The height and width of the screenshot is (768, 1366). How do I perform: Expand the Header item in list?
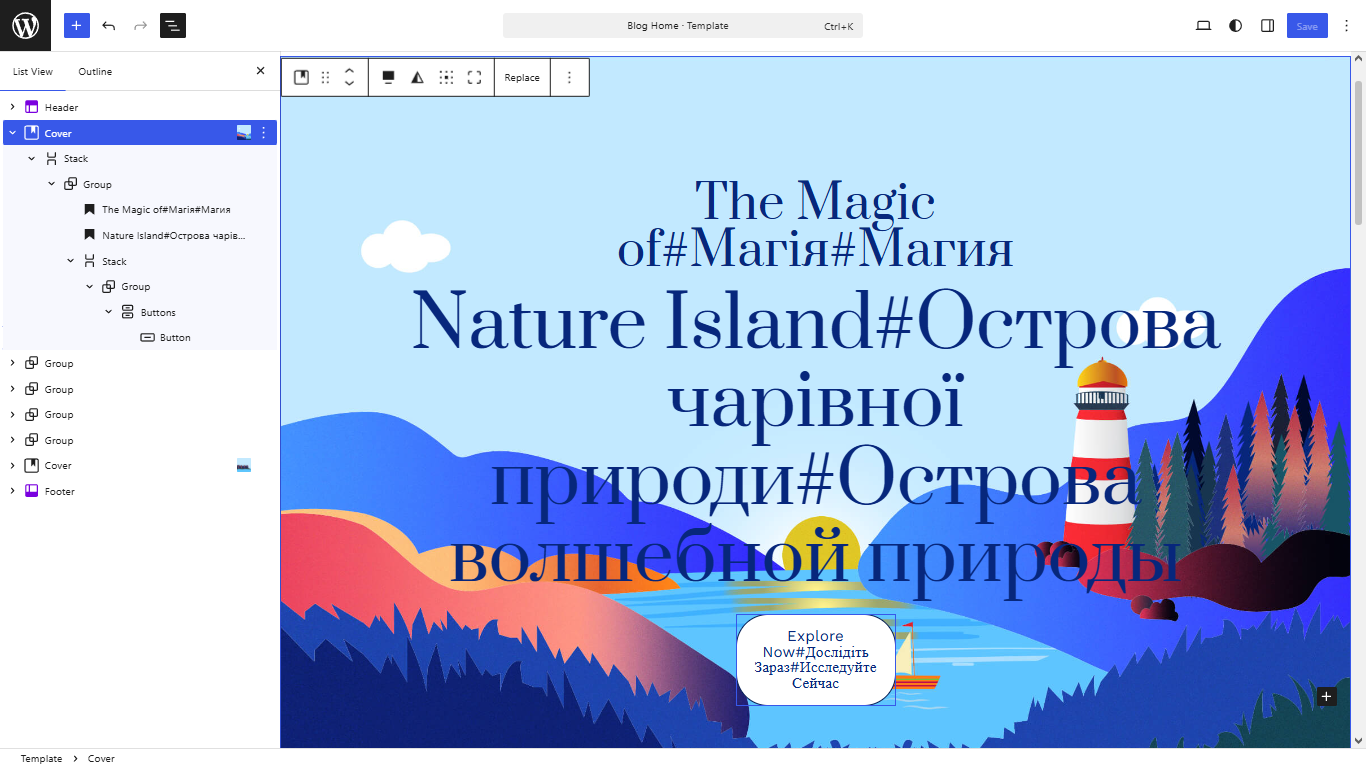click(12, 107)
